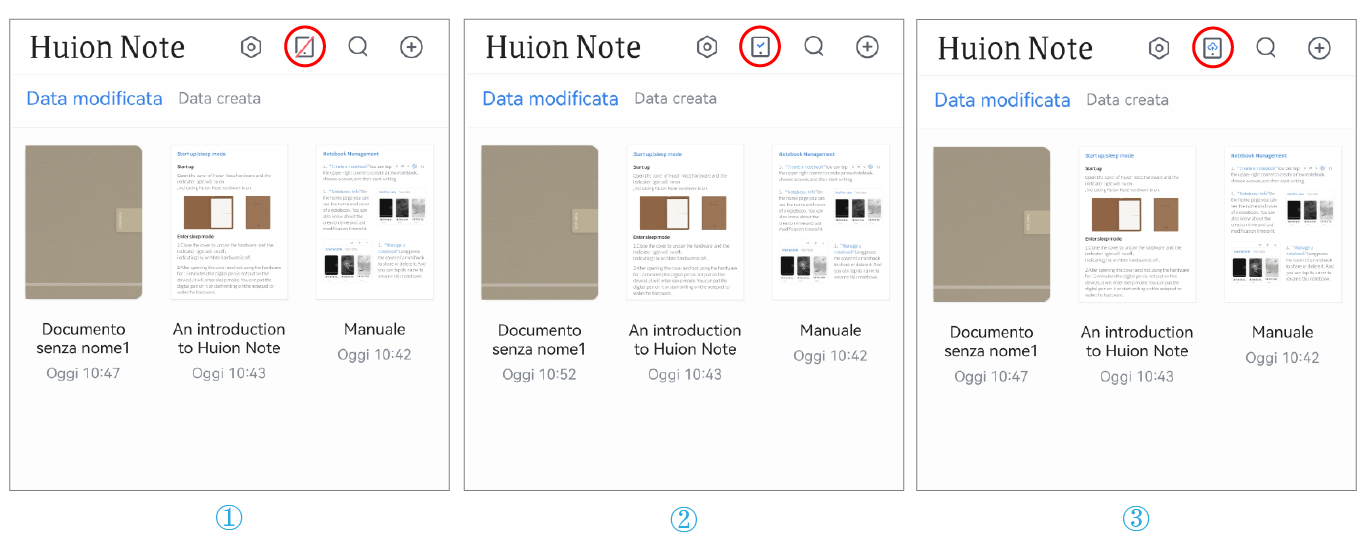Open the notebook cover dated Oggi 10:52
Viewport: 1366px width, 548px height.
click(x=540, y=222)
